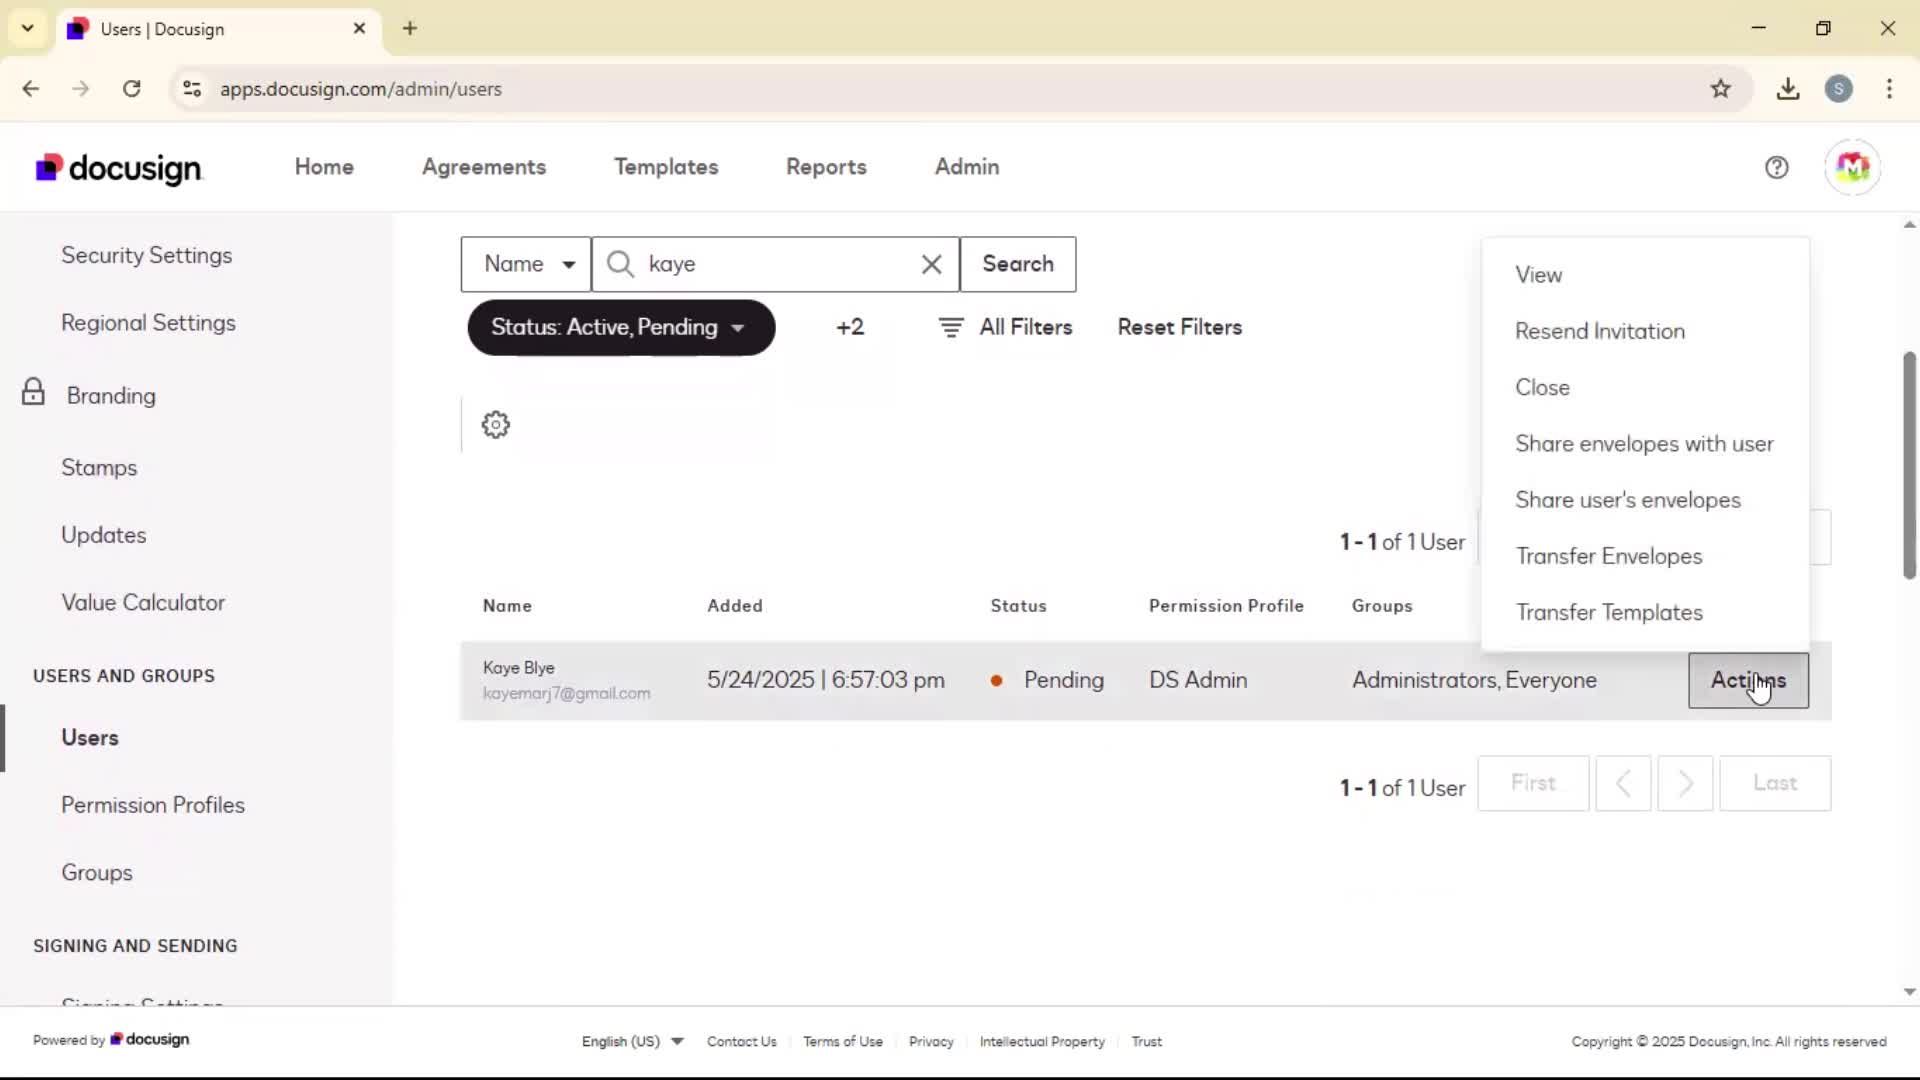Click the footer Powered by docusign logo
The height and width of the screenshot is (1080, 1920).
[149, 1040]
